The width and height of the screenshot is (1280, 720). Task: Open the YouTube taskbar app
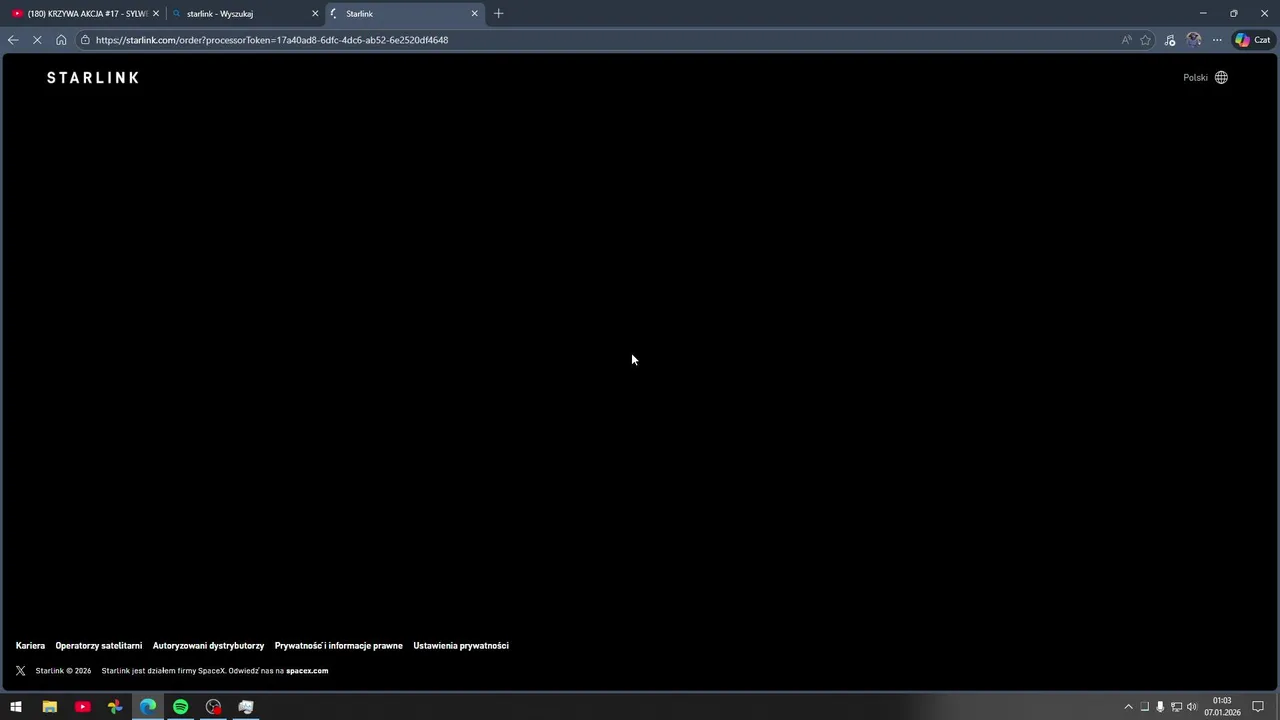click(x=82, y=707)
